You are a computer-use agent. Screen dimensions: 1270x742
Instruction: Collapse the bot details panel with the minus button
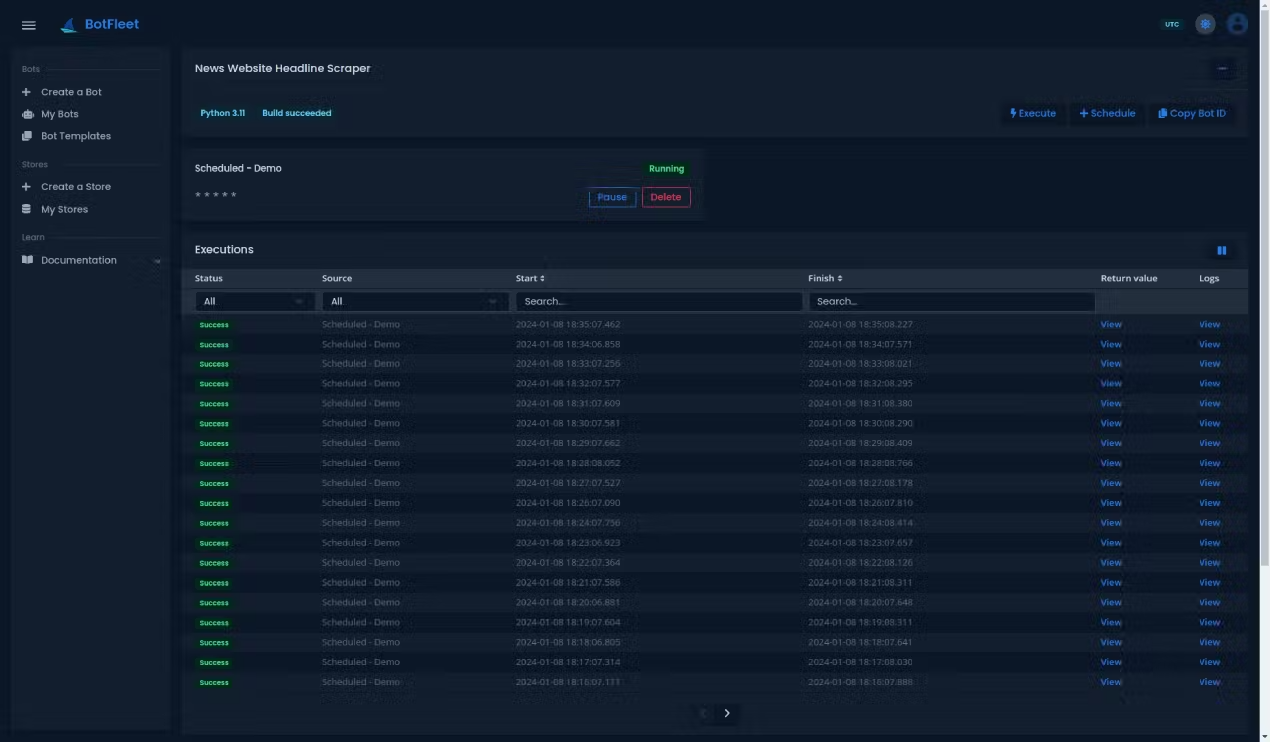click(x=1222, y=68)
